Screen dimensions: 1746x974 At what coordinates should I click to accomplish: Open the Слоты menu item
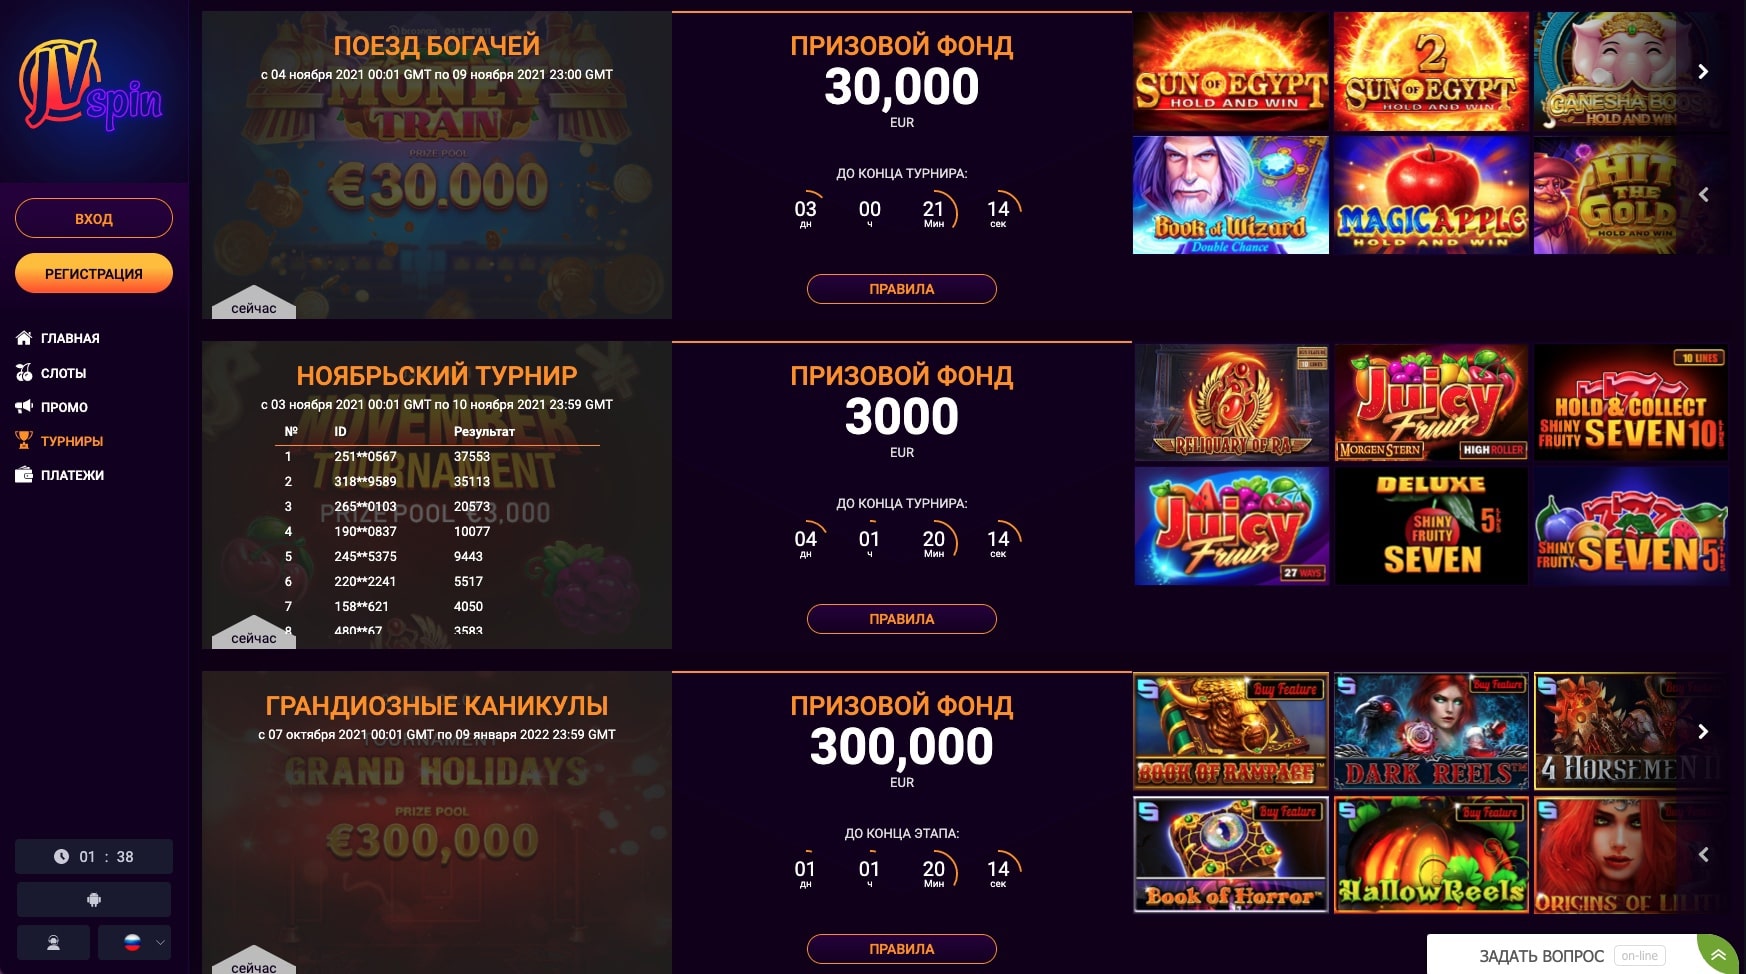[63, 373]
